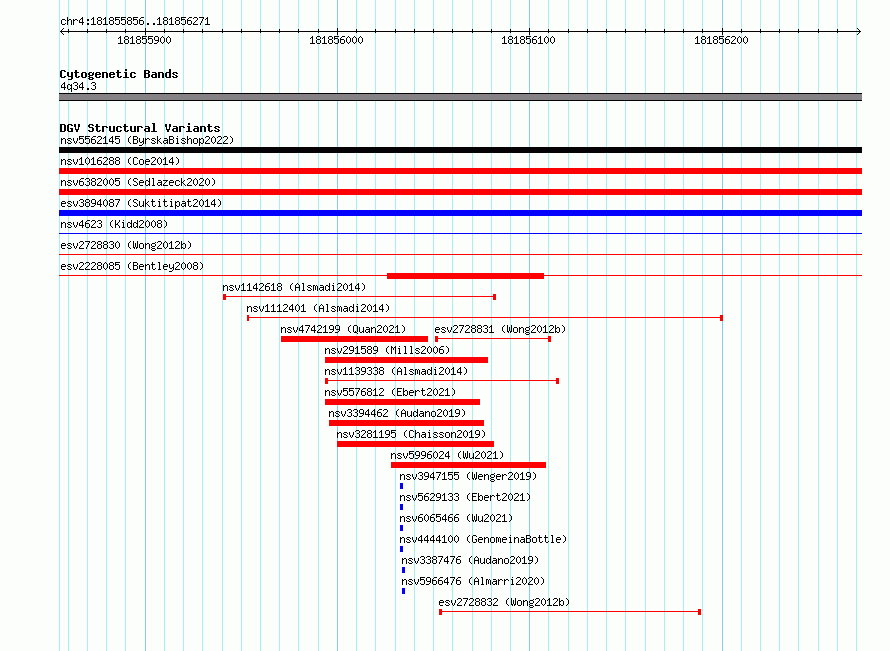The image size is (890, 651).
Task: Click ruler coordinate 181856000
Action: point(336,40)
